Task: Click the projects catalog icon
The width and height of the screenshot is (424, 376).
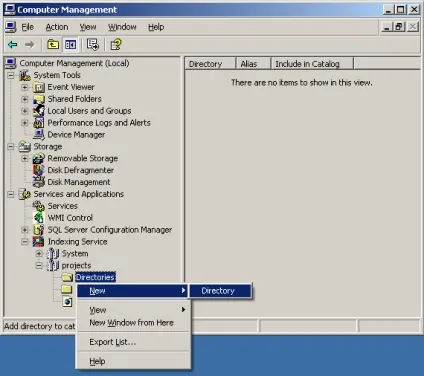Action: point(53,266)
